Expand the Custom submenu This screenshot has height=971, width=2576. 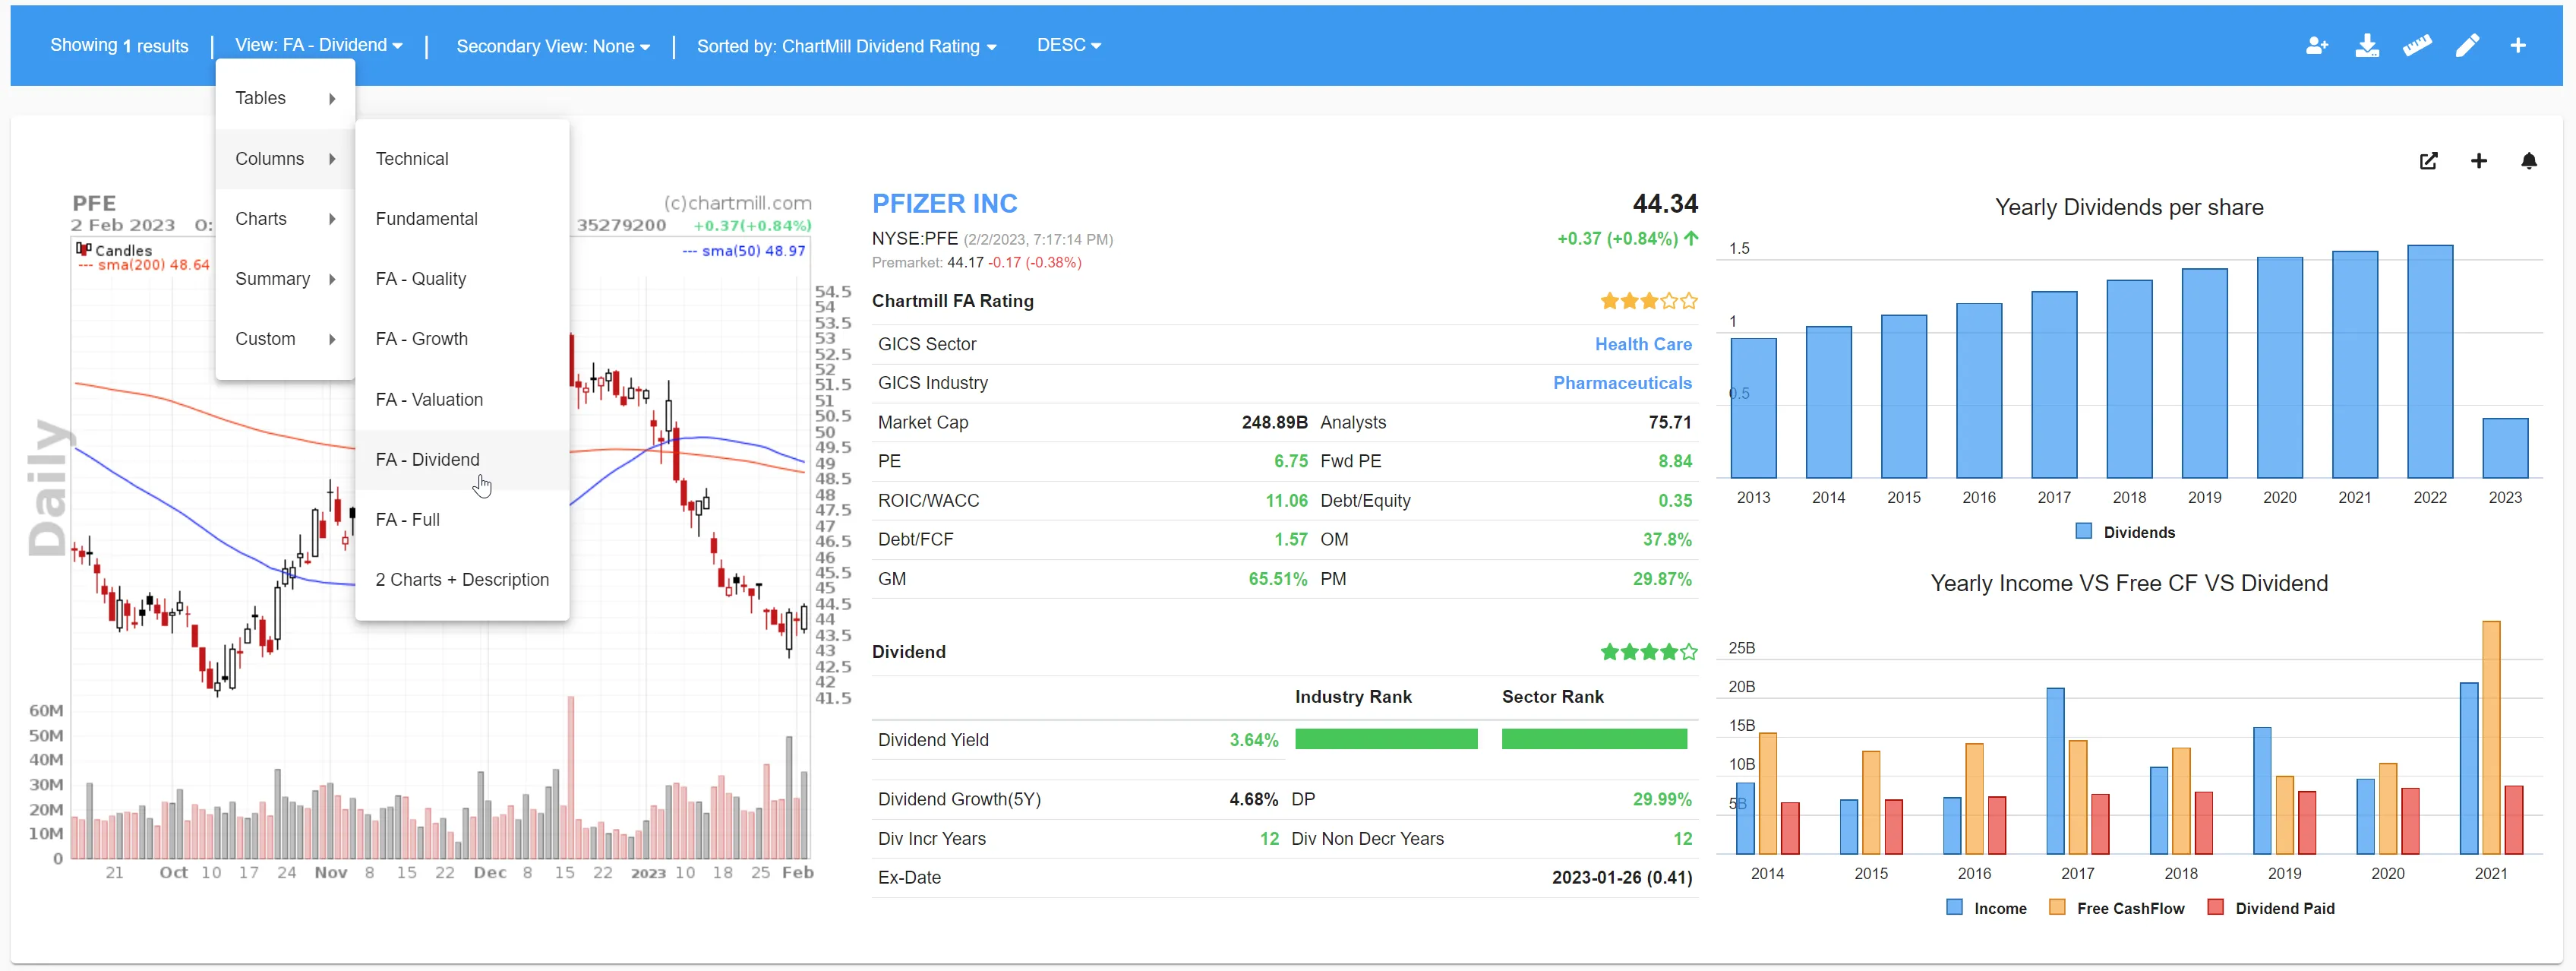click(285, 339)
